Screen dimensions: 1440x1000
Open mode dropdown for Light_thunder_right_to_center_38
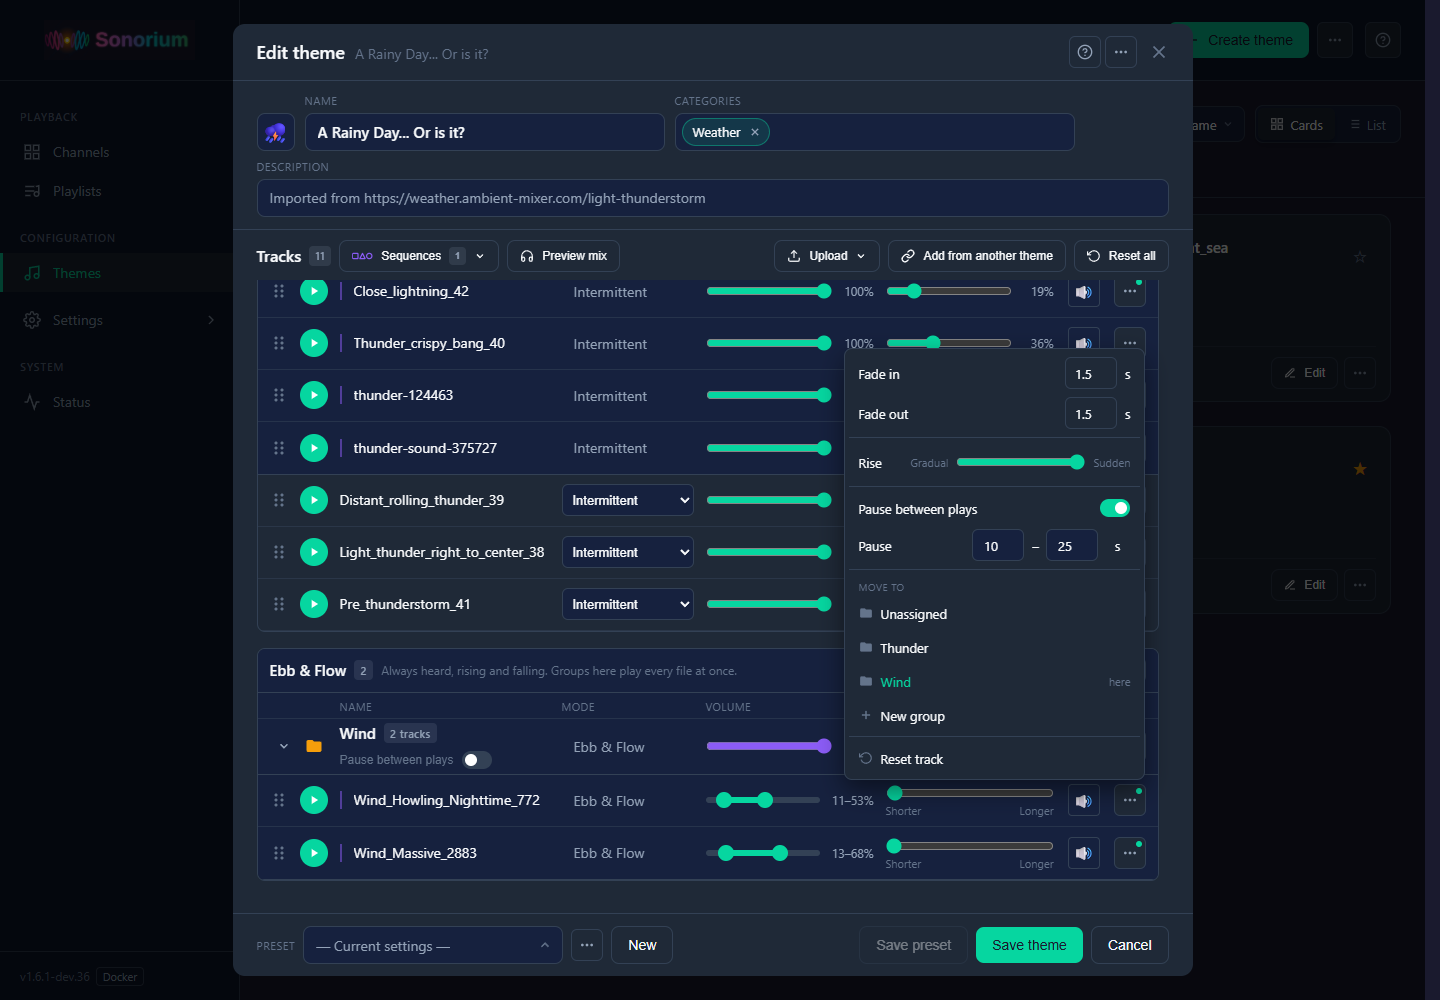(628, 552)
